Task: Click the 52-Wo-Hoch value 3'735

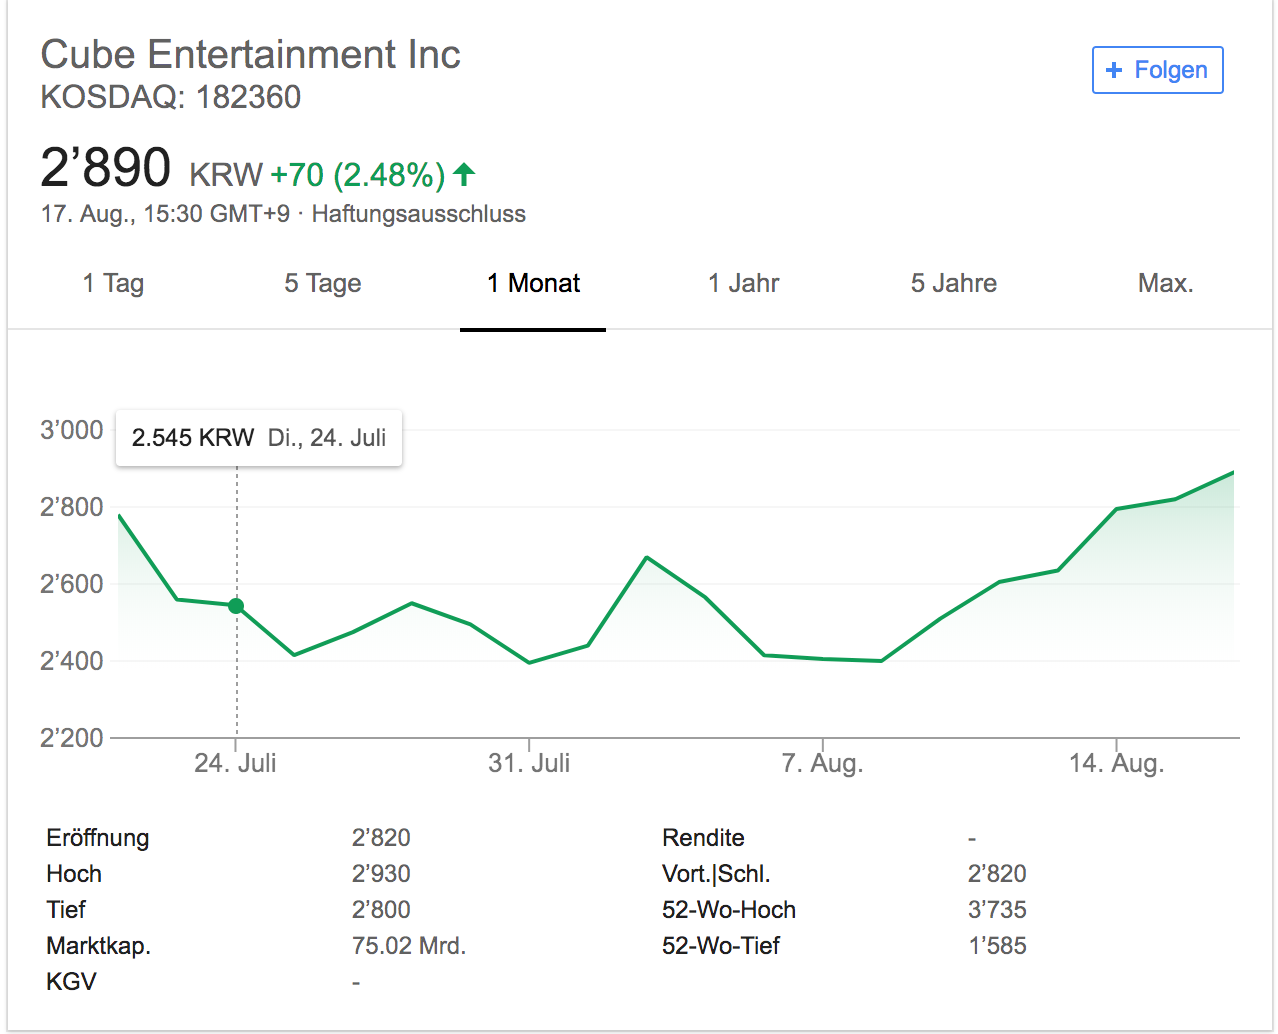Action: [997, 910]
